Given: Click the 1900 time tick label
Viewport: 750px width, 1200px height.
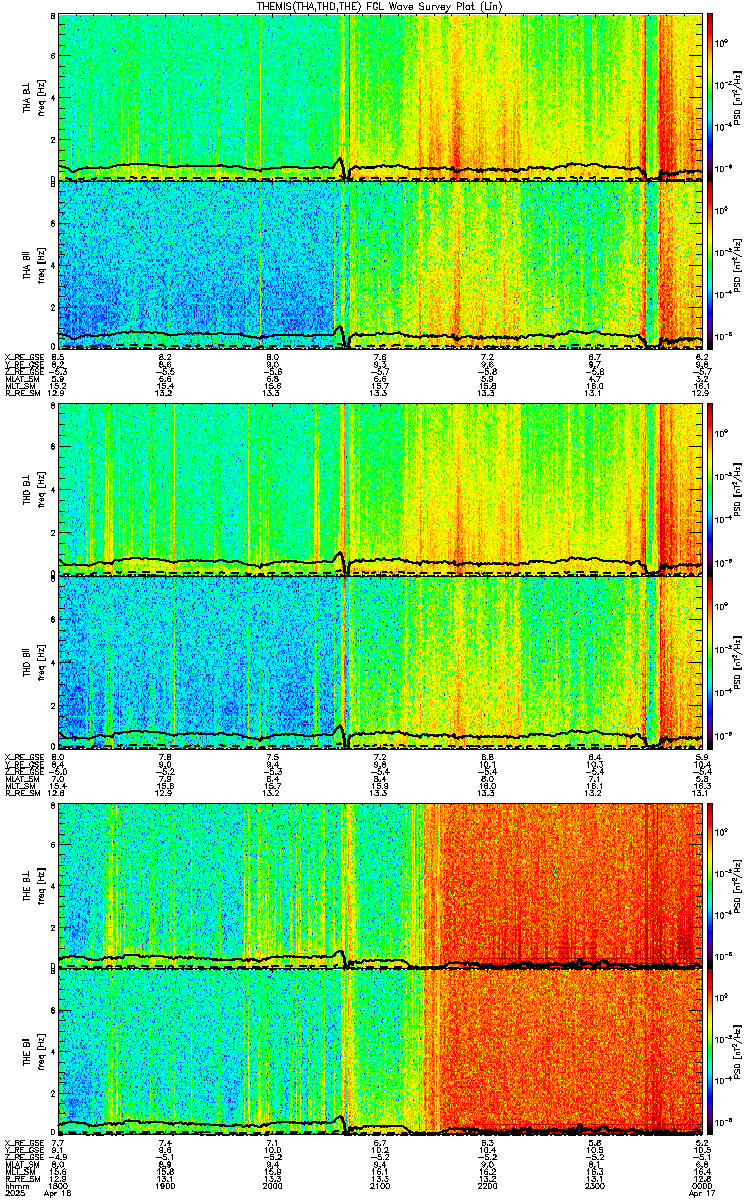Looking at the screenshot, I should pos(165,1184).
